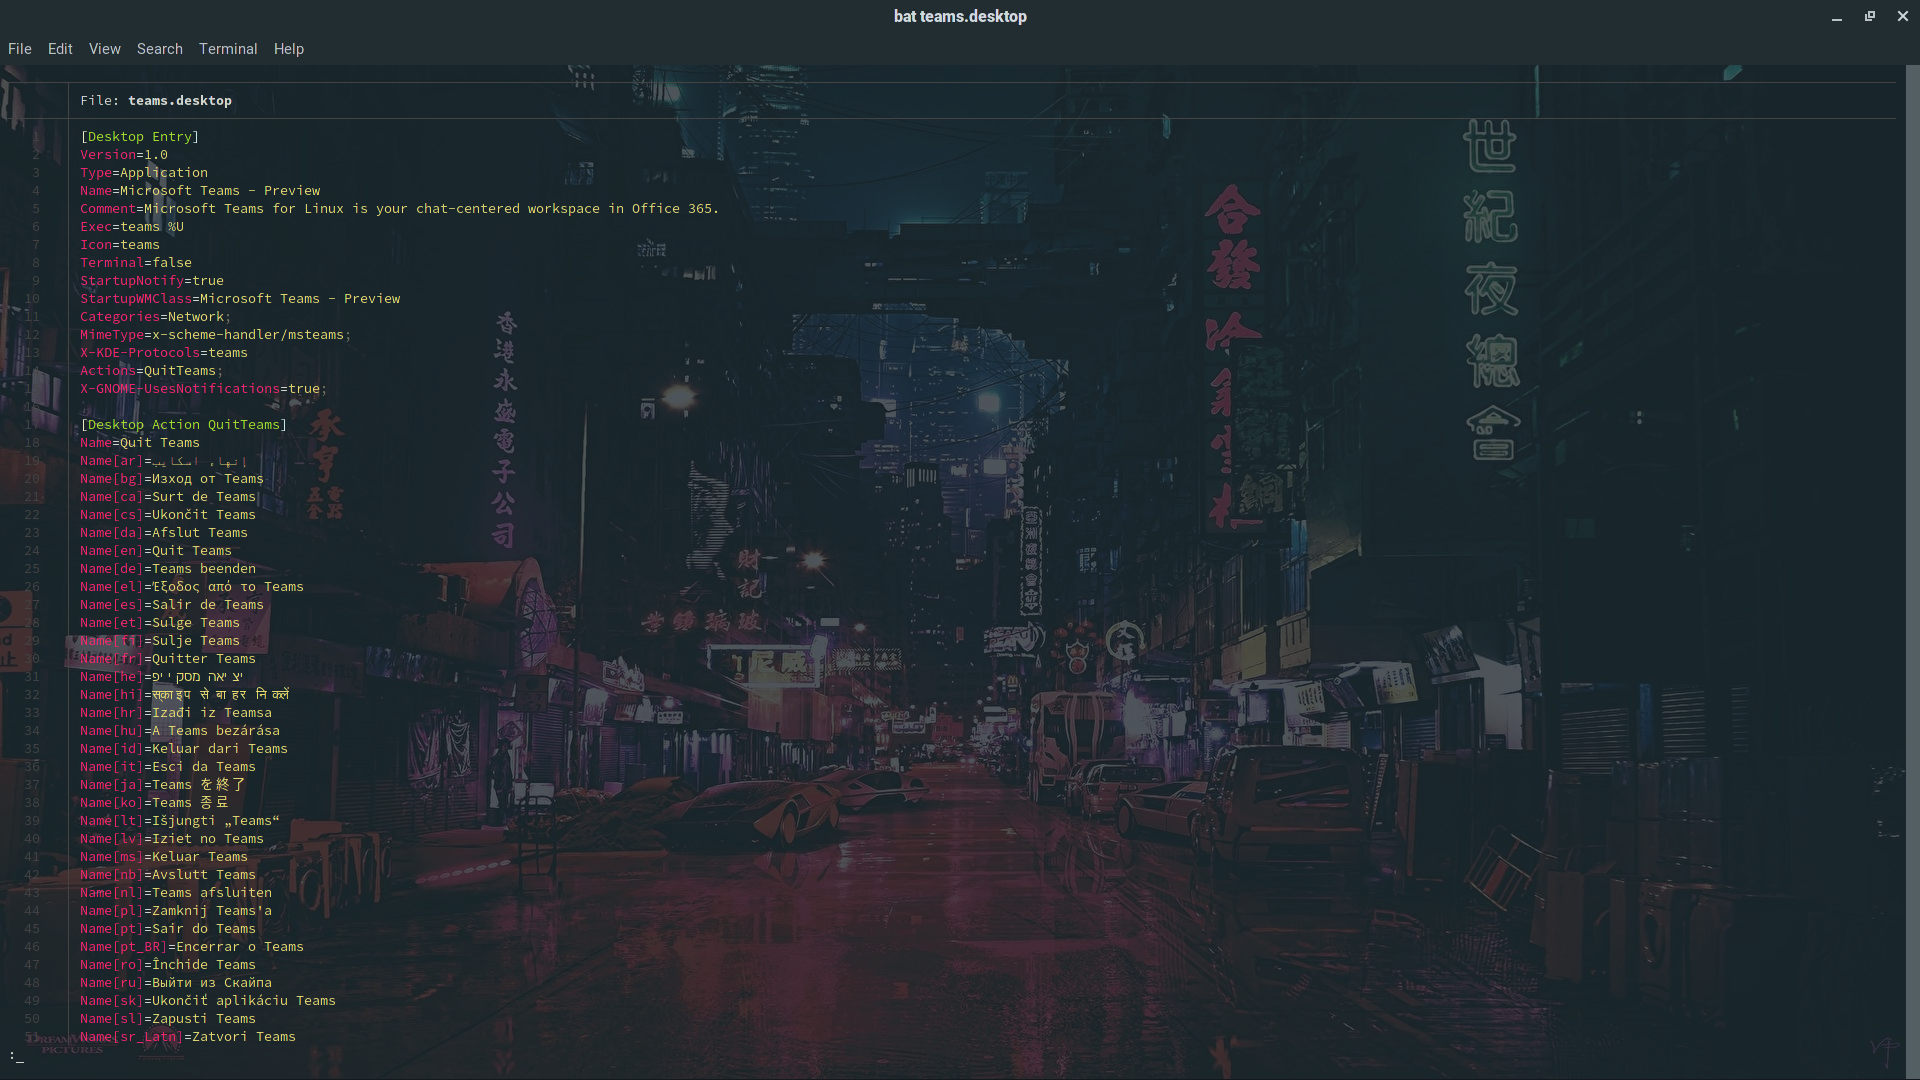Click the Comment line about Office 365

pyautogui.click(x=400, y=209)
